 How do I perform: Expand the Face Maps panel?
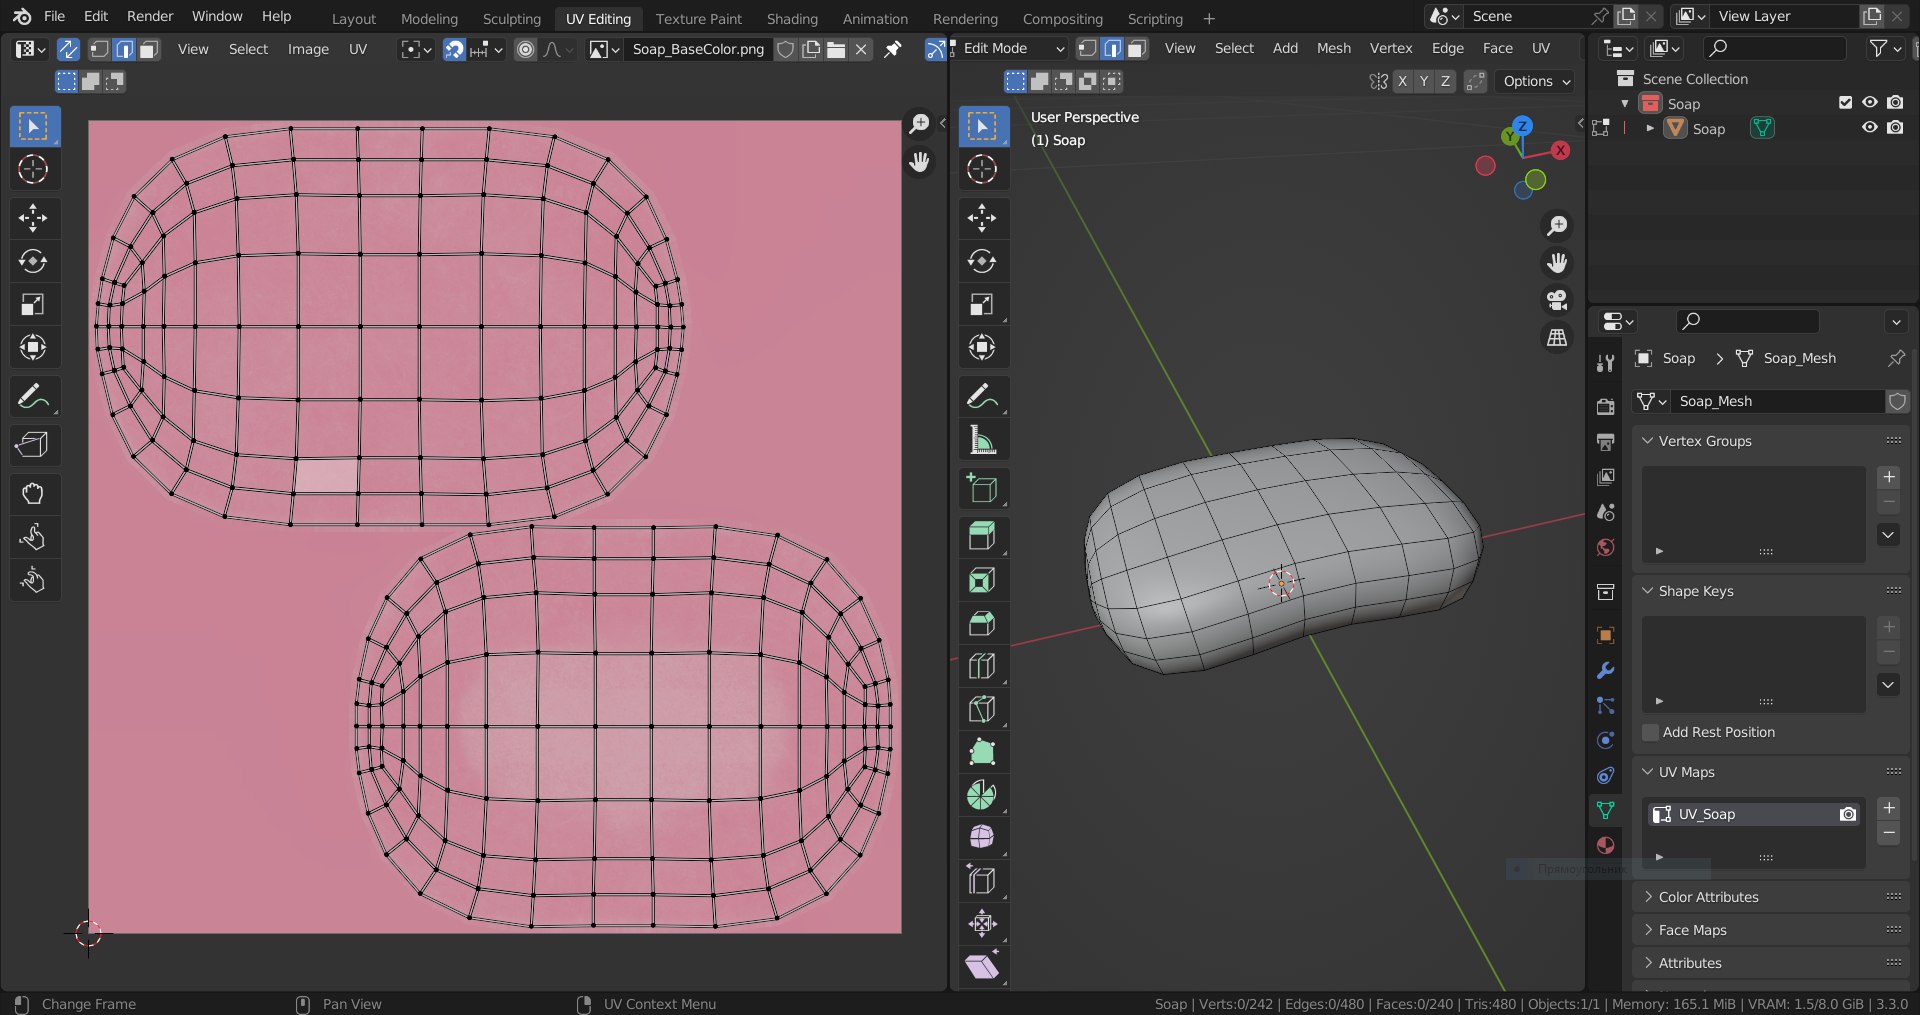tap(1648, 930)
